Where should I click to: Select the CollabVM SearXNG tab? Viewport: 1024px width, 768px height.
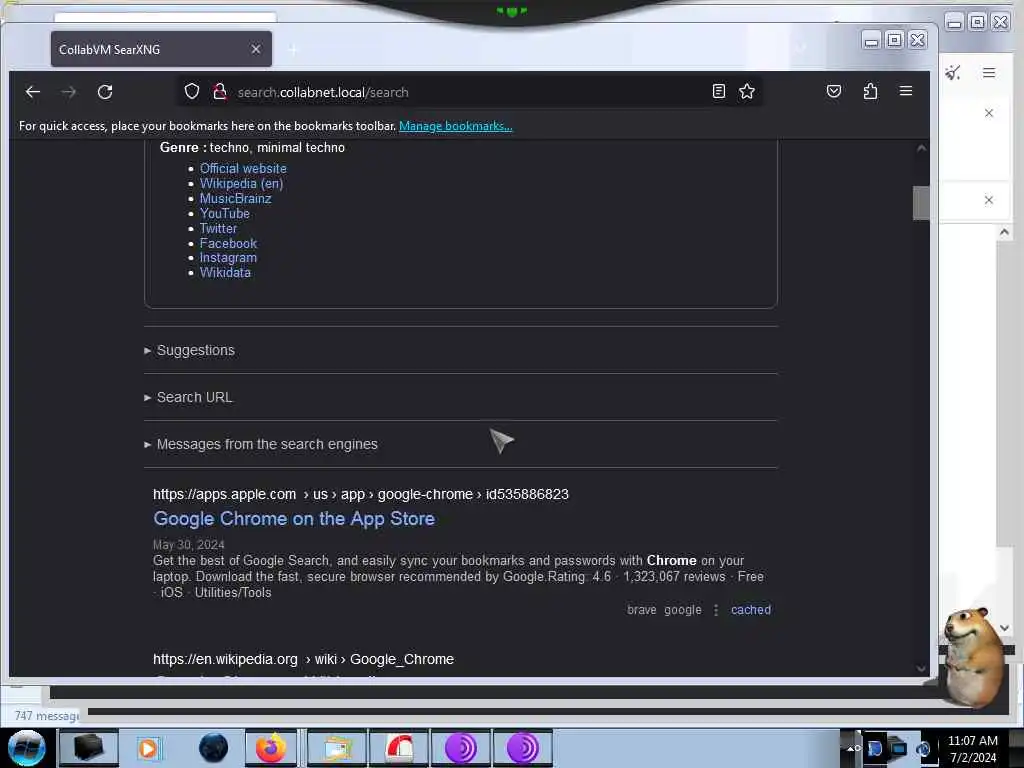[x=161, y=49]
